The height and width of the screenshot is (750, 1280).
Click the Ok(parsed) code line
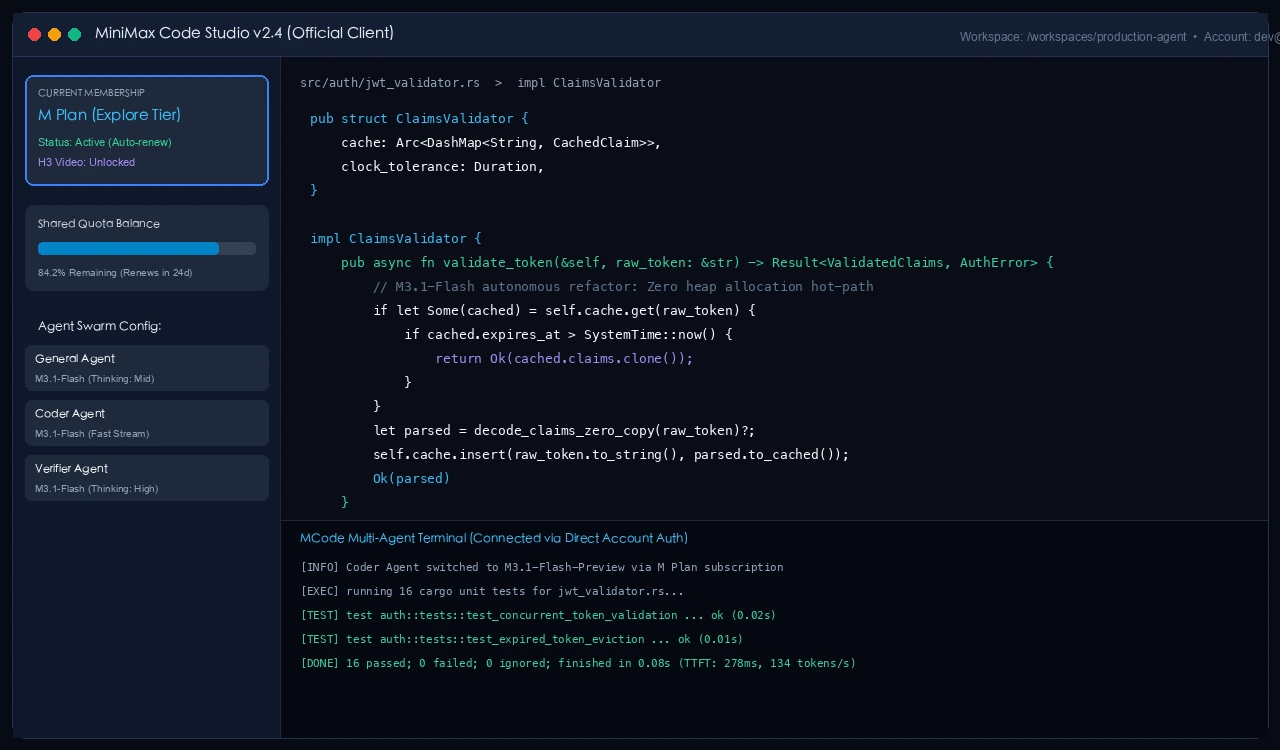412,479
